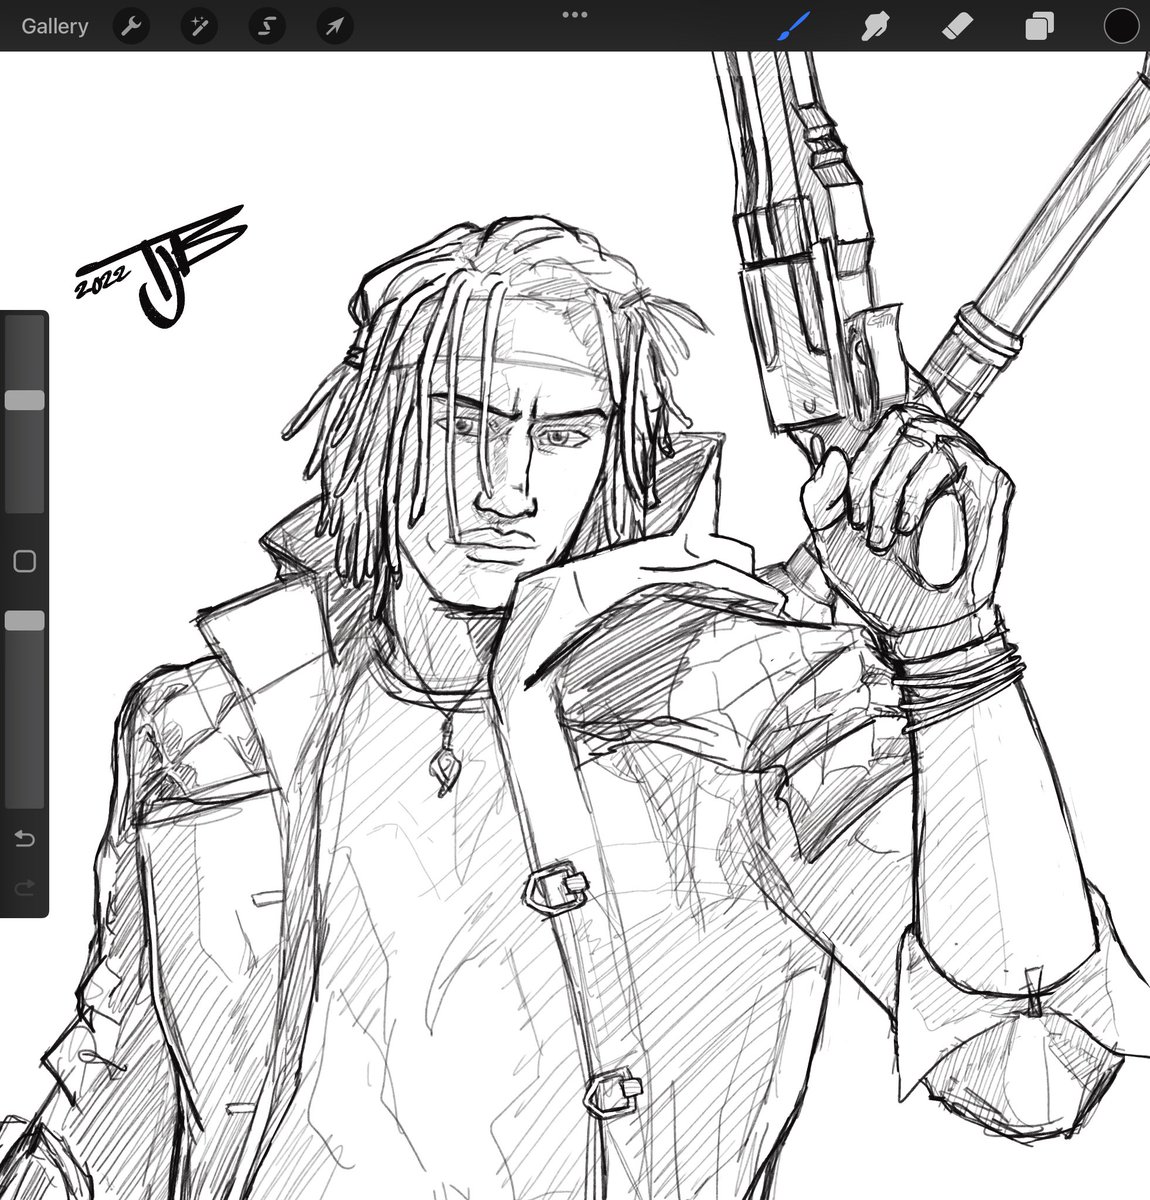Activate the Transform arrow tool
The image size is (1150, 1200).
pyautogui.click(x=334, y=26)
